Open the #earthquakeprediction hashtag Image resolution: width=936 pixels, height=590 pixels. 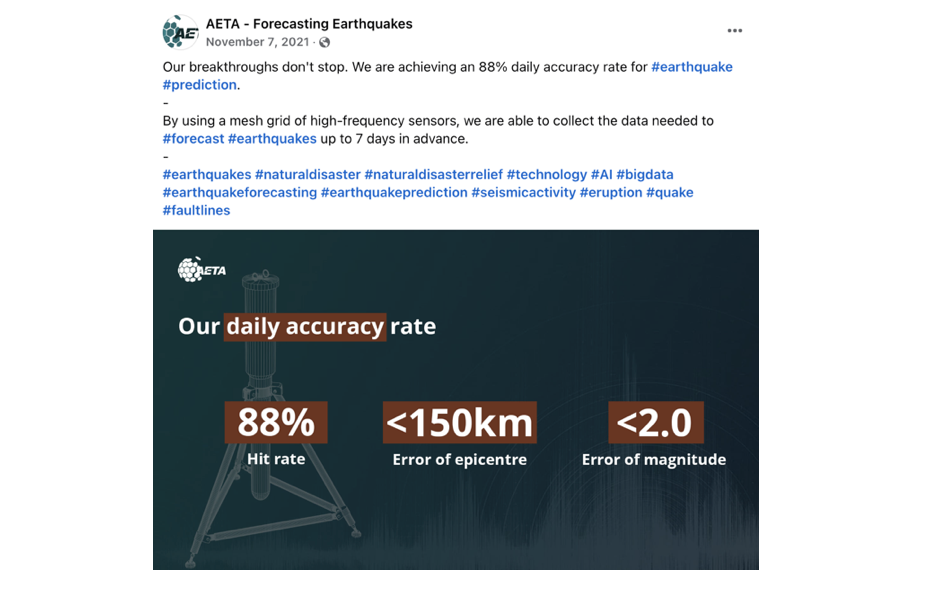[x=394, y=193]
